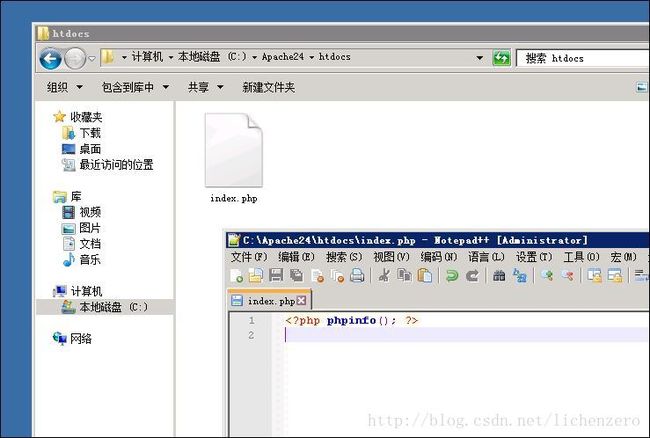Viewport: 650px width, 438px height.
Task: Select 桌面 in the navigation pane
Action: (x=90, y=149)
